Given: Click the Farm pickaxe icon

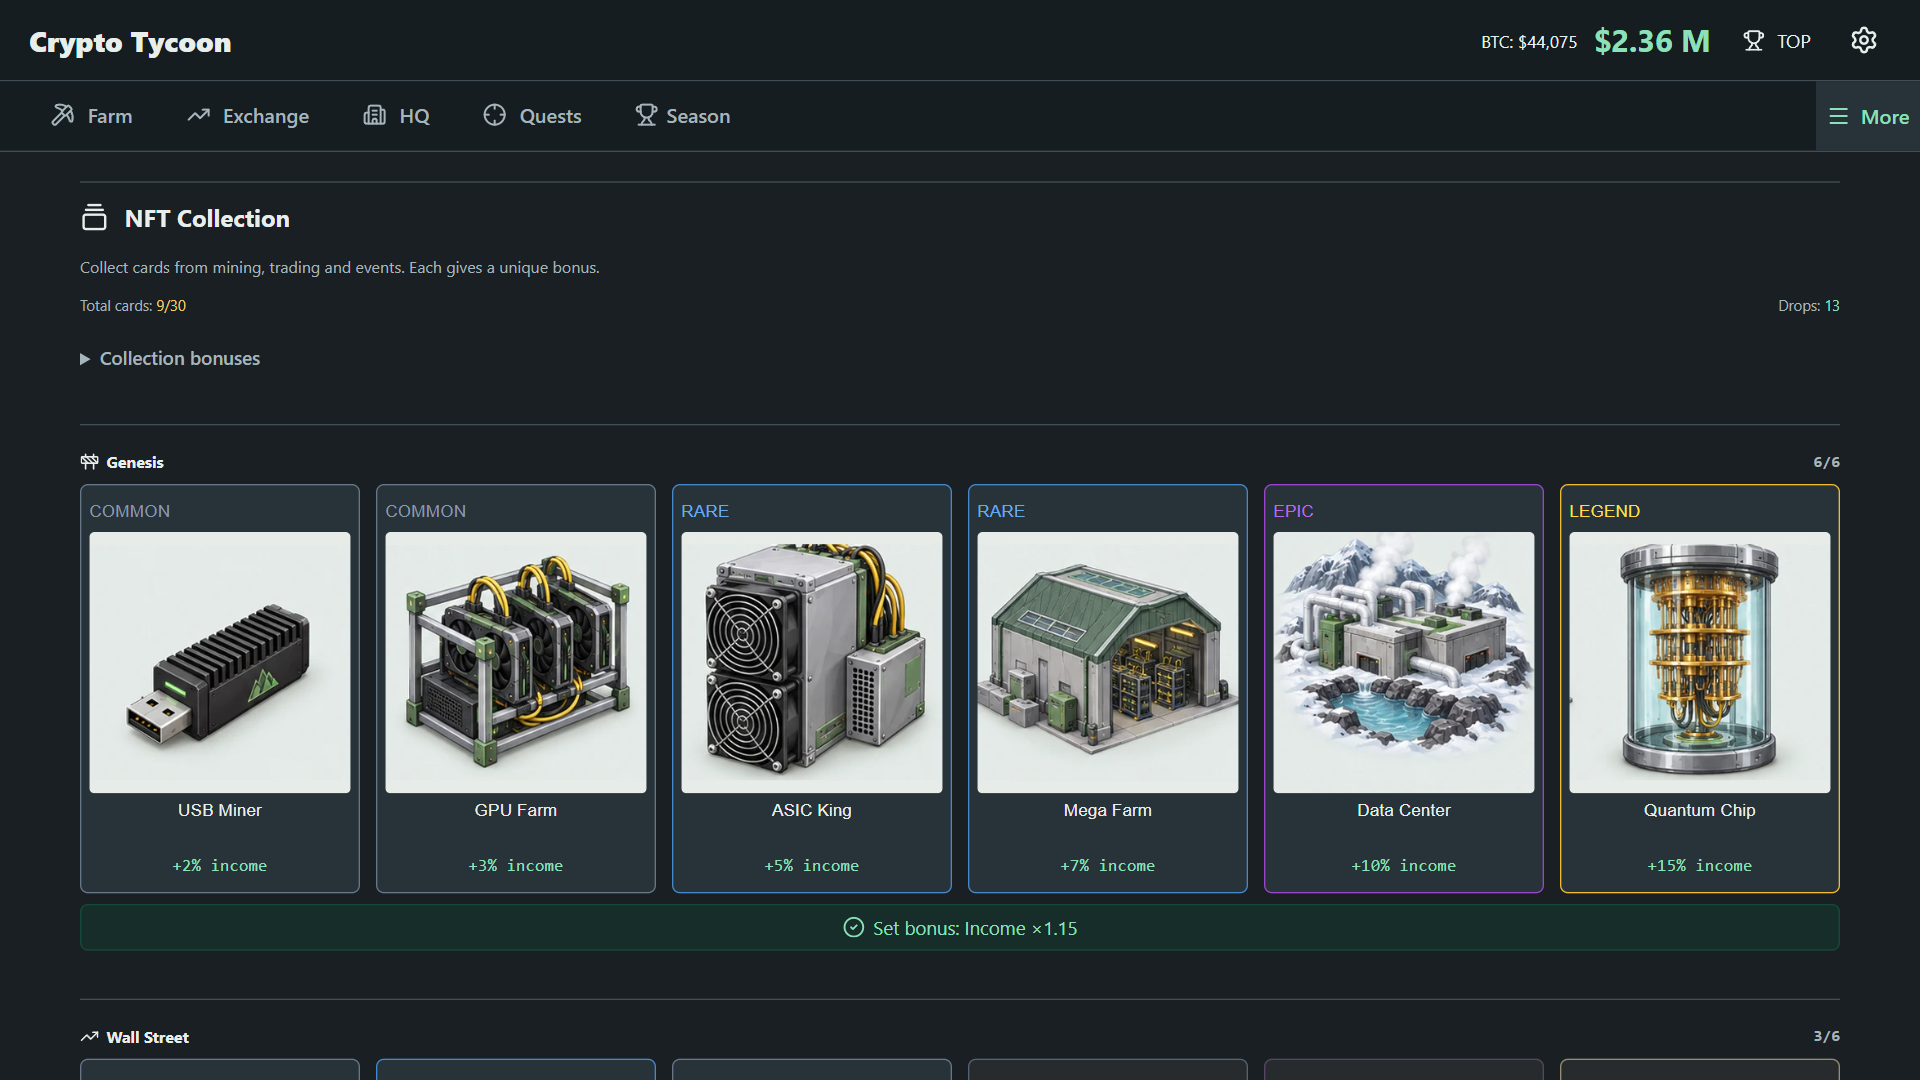Looking at the screenshot, I should (63, 115).
